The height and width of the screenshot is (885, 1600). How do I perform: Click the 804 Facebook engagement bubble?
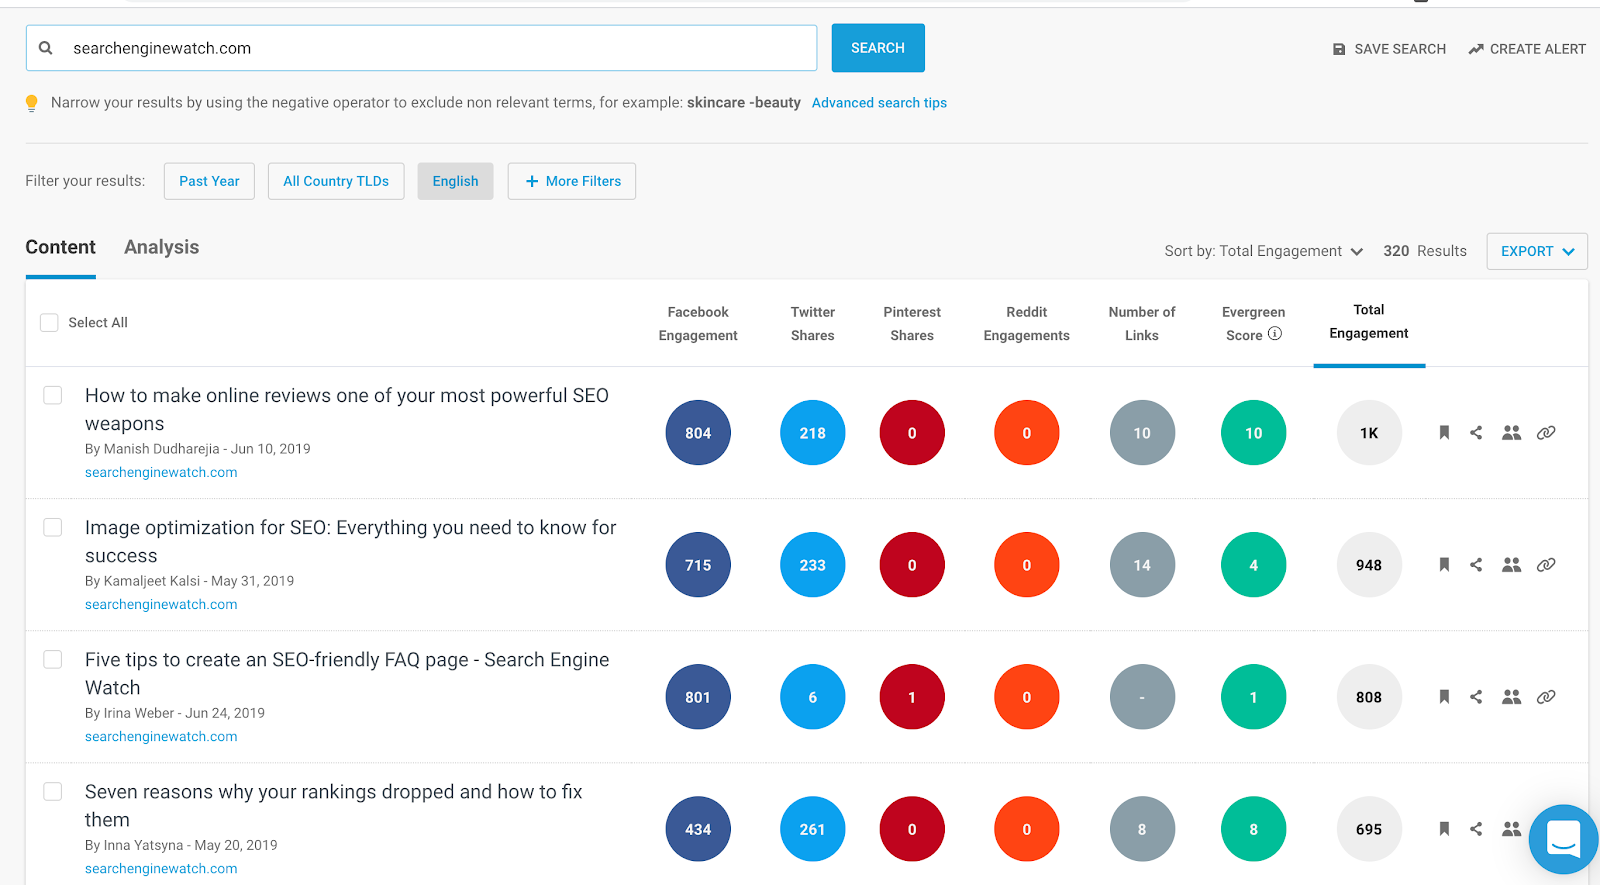pos(698,433)
